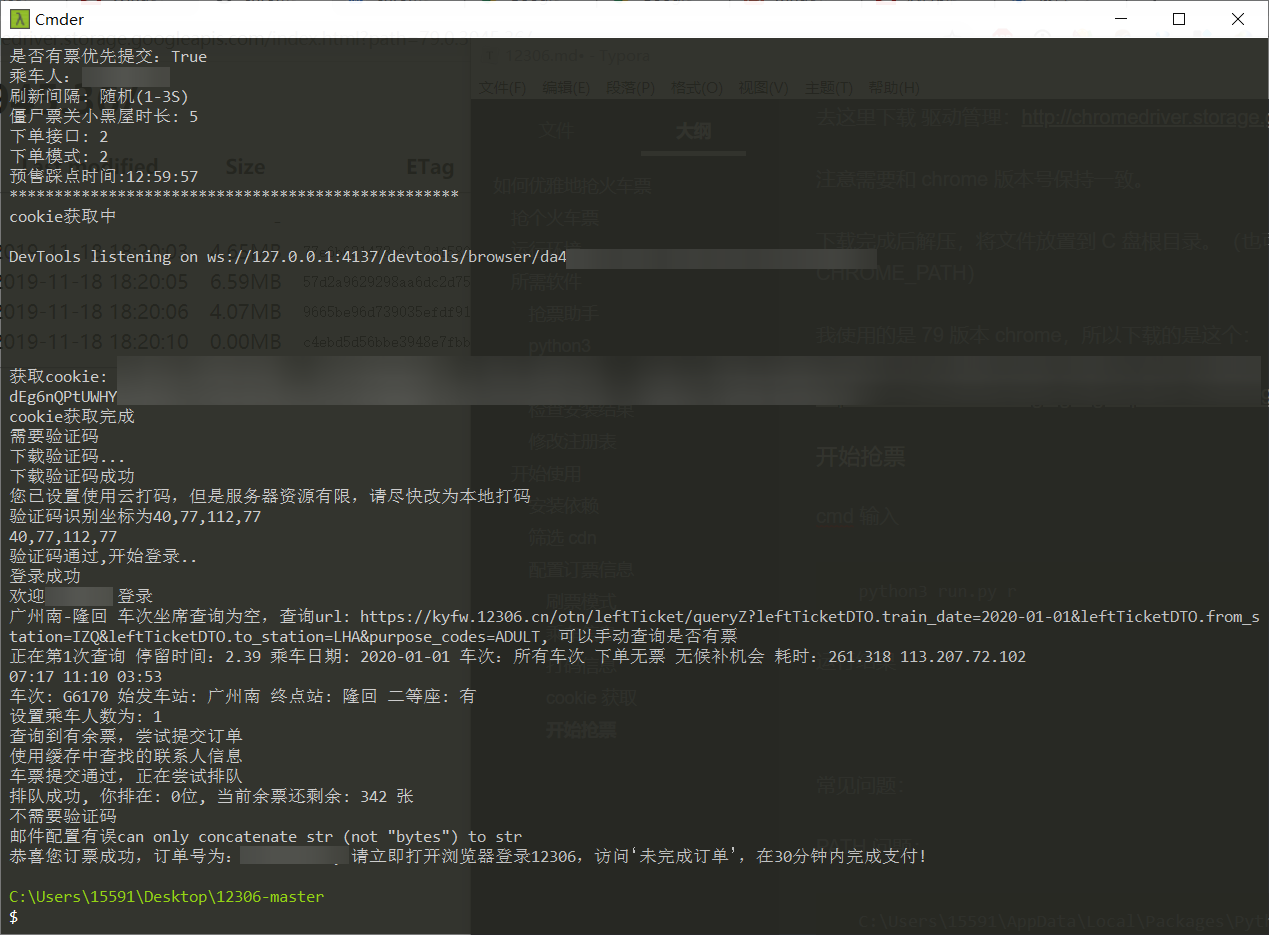Open the 视图(V) menu in Typora behind Cmder
Image resolution: width=1269 pixels, height=935 pixels.
coord(763,88)
